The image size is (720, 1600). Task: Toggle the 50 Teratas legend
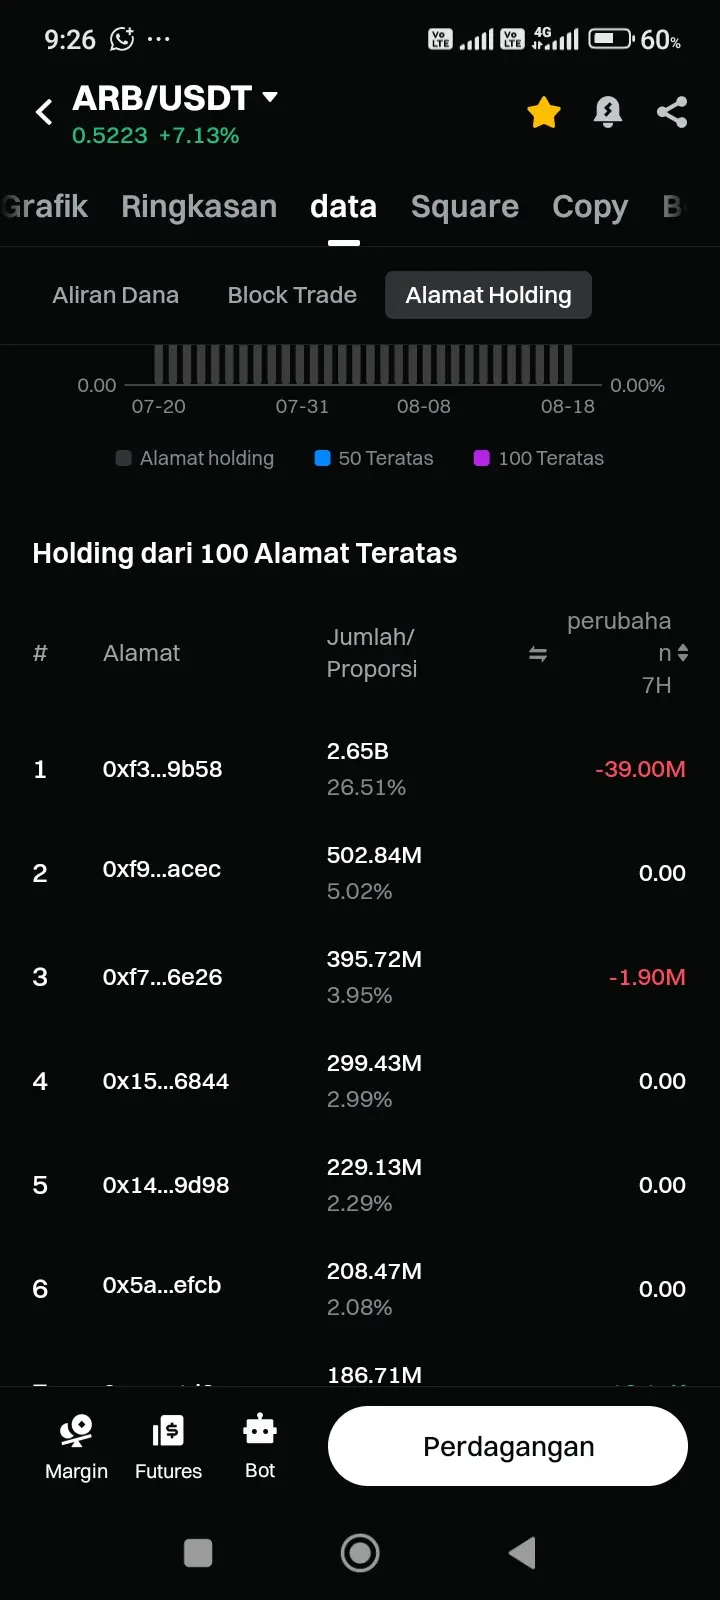click(x=374, y=458)
